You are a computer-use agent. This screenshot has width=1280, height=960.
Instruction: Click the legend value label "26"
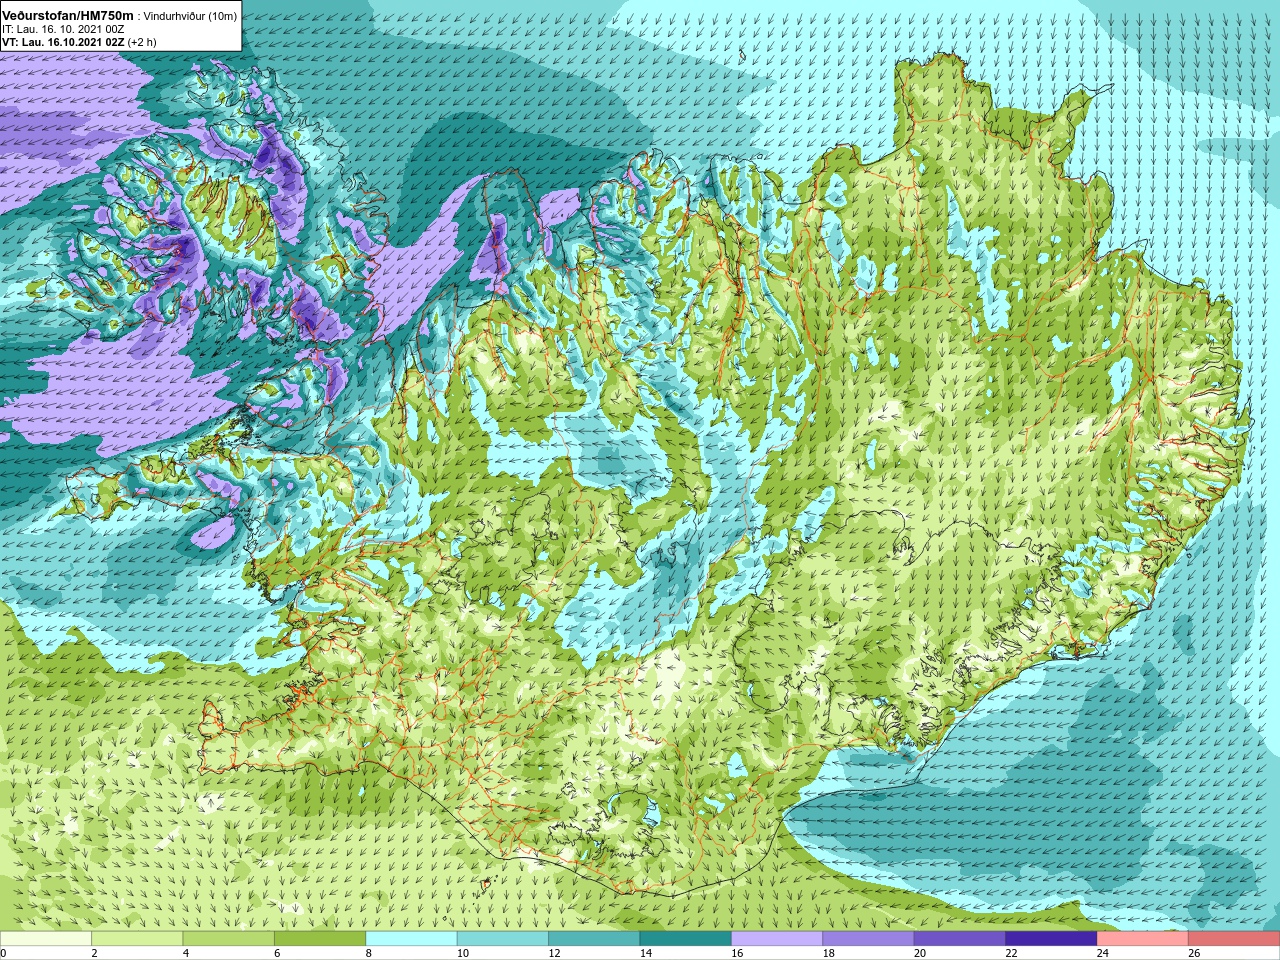coord(1195,953)
